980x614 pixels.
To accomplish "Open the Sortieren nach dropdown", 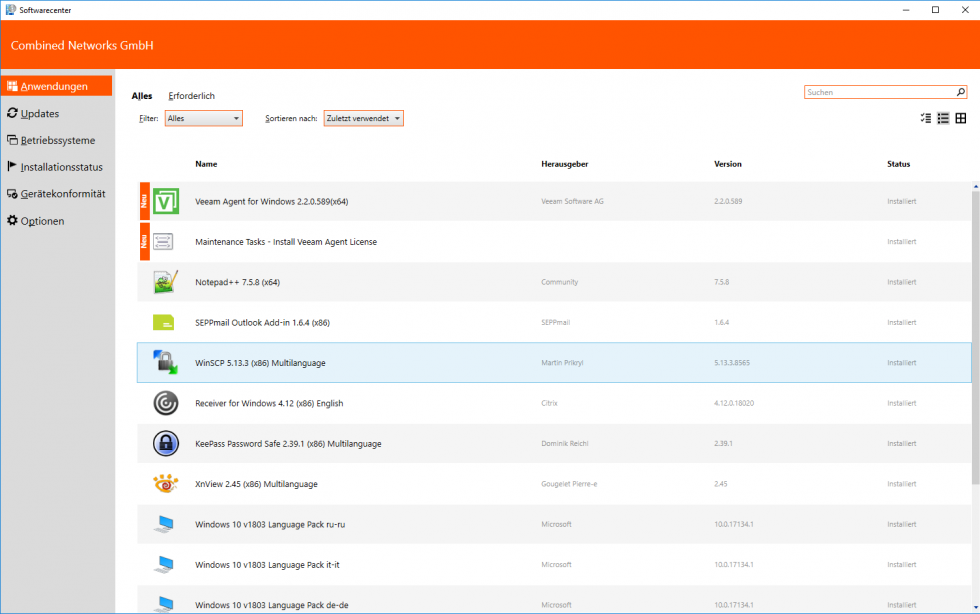I will tap(364, 118).
